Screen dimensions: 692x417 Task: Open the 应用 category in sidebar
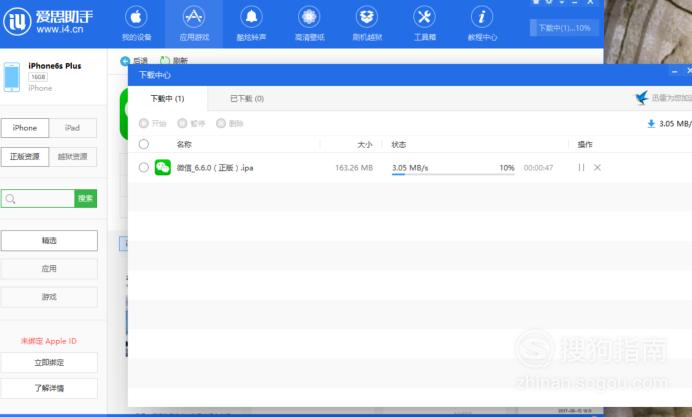[x=49, y=269]
